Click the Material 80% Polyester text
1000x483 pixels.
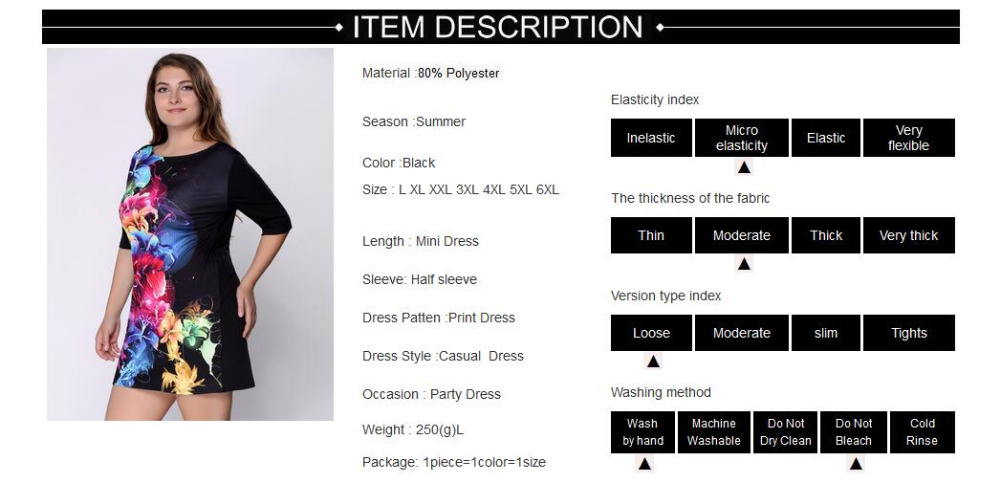430,73
